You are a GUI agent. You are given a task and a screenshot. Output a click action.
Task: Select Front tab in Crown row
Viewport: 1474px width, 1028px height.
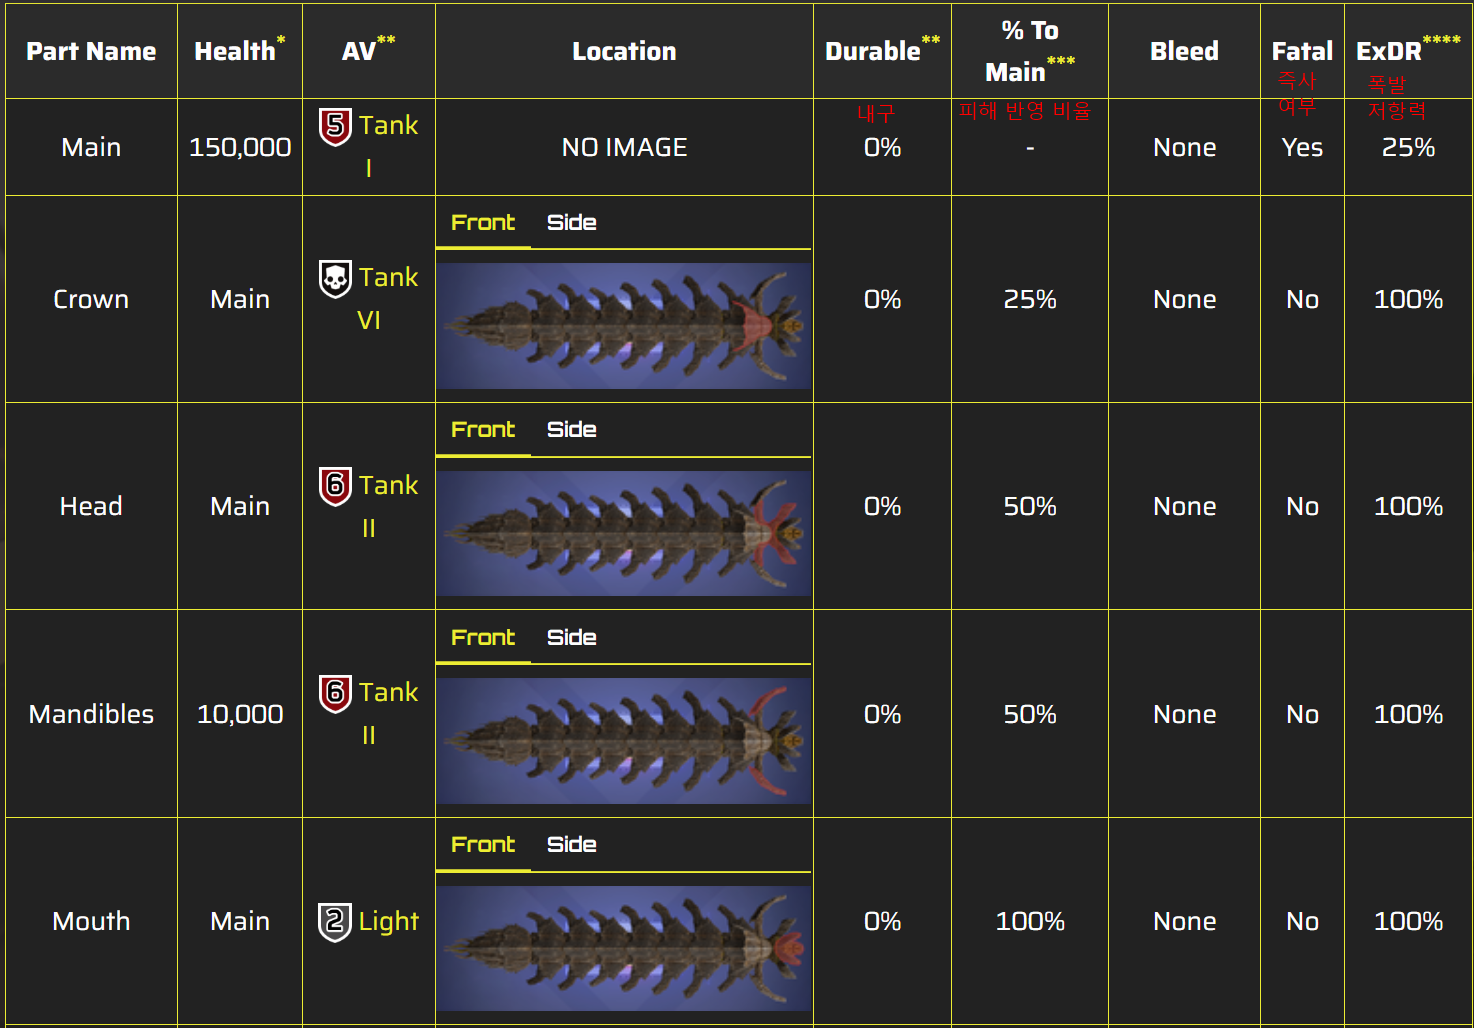tap(483, 223)
